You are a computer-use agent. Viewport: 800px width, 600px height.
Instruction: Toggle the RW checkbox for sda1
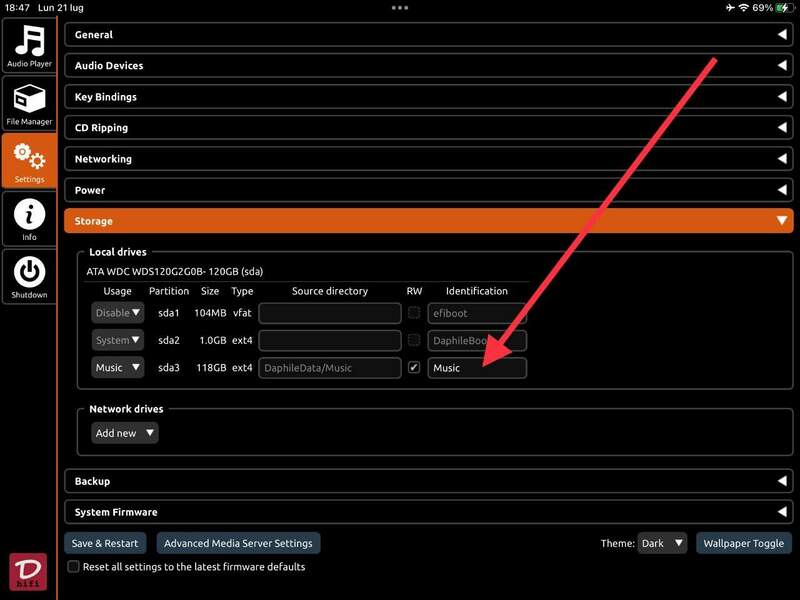(x=414, y=313)
